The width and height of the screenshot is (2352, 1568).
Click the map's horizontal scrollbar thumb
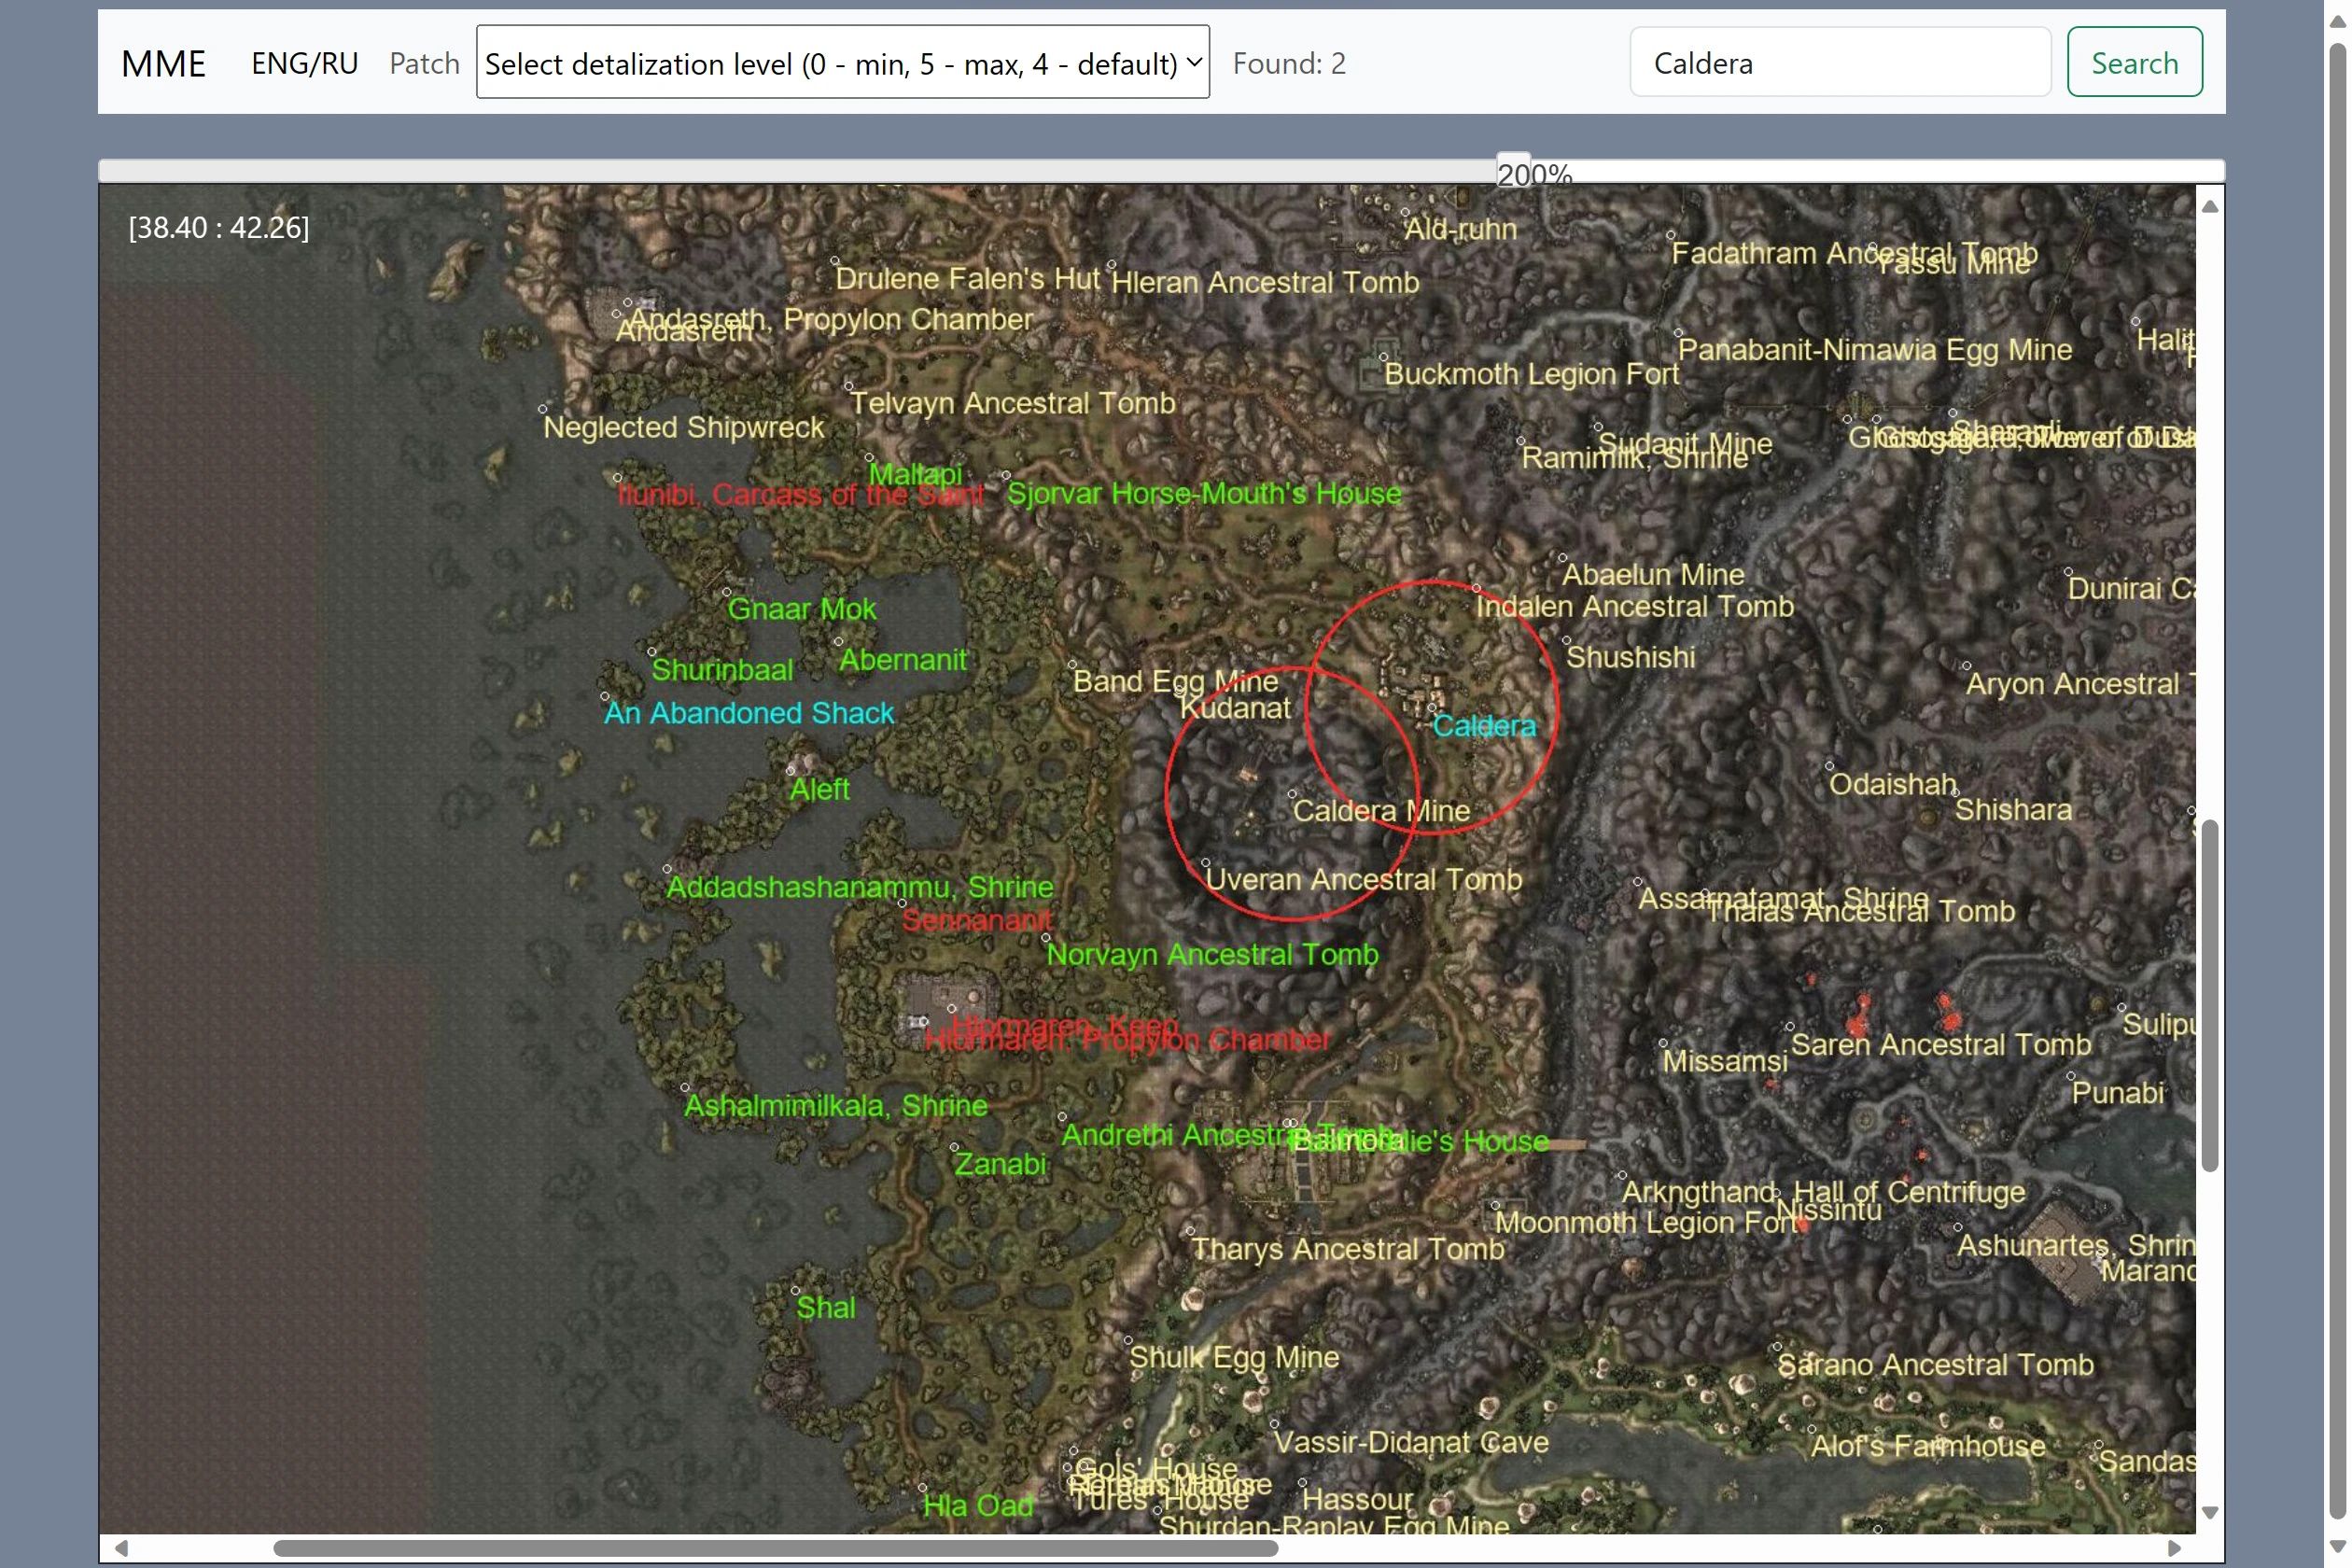(x=775, y=1548)
